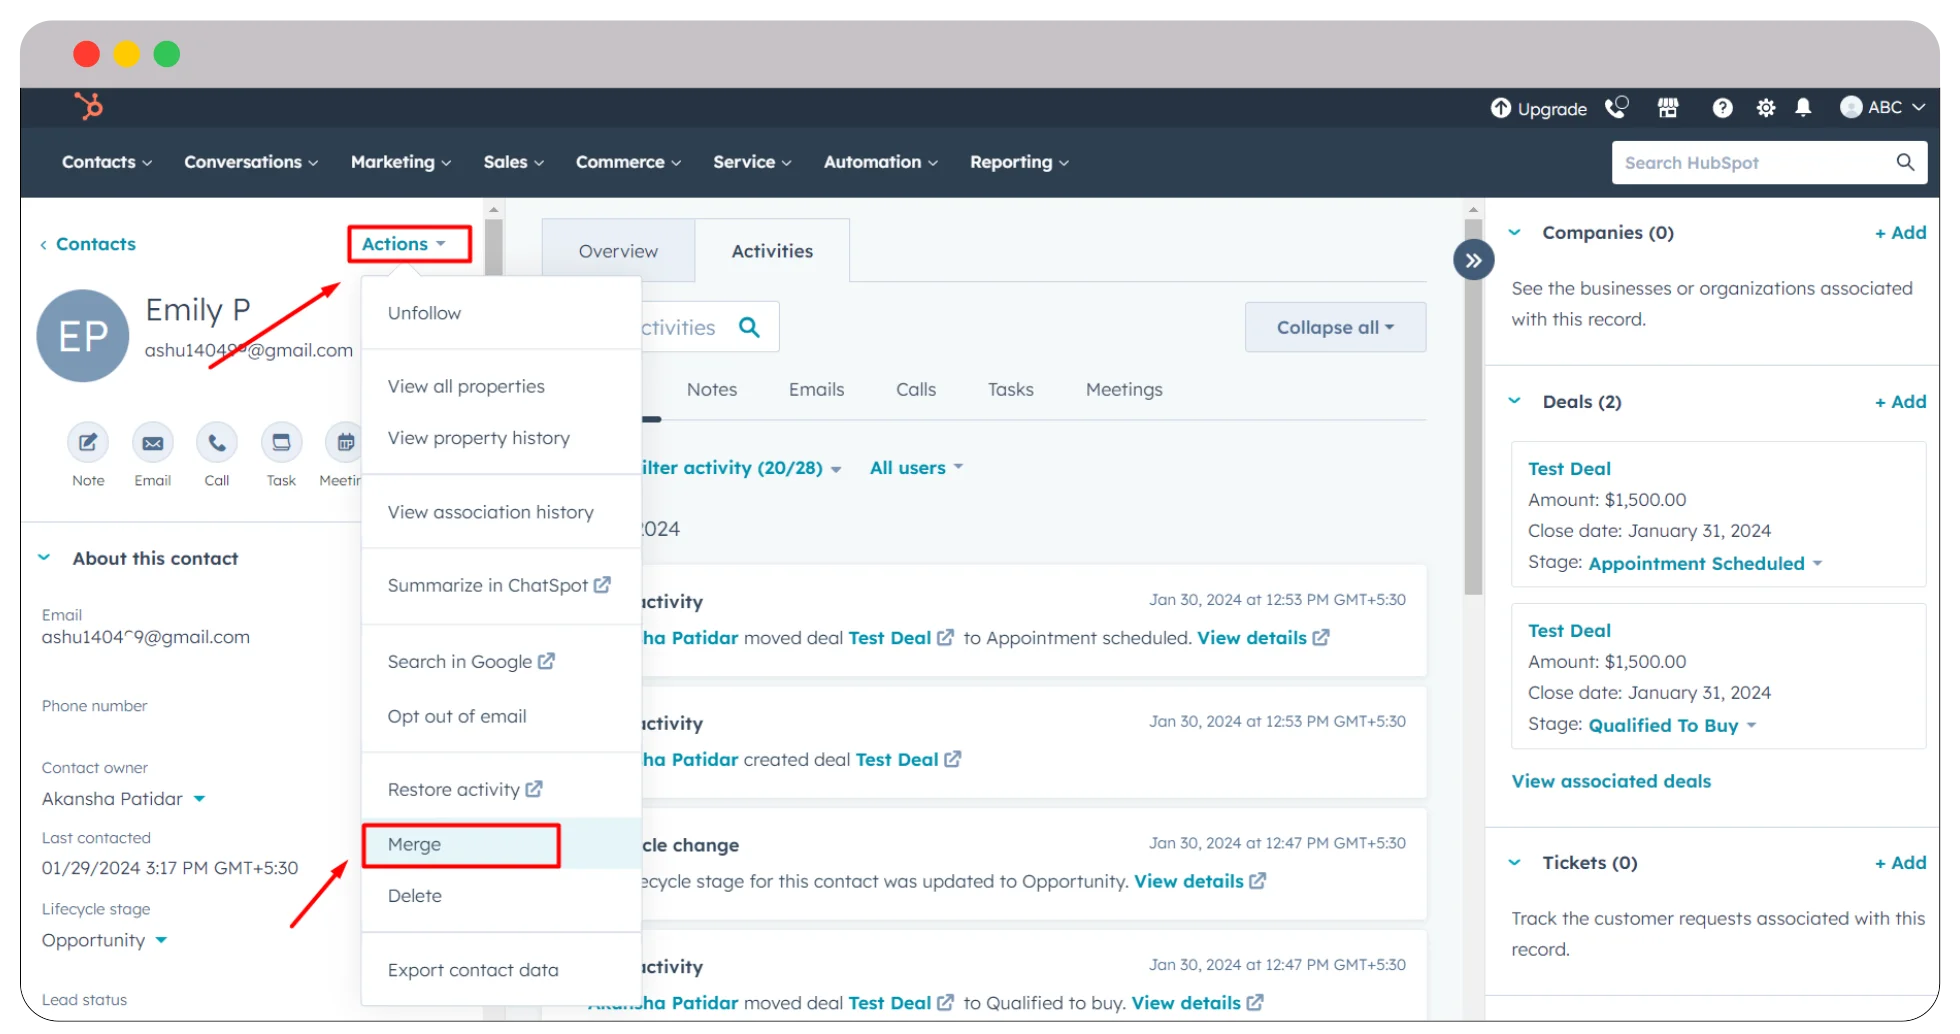Create a note using the Note icon
Viewport: 1960px width, 1034px height.
87,443
